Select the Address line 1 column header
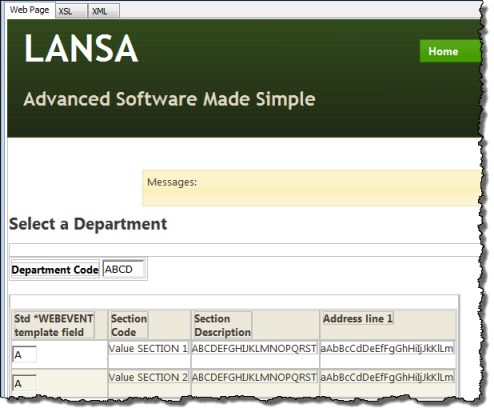494x411 pixels. point(358,318)
